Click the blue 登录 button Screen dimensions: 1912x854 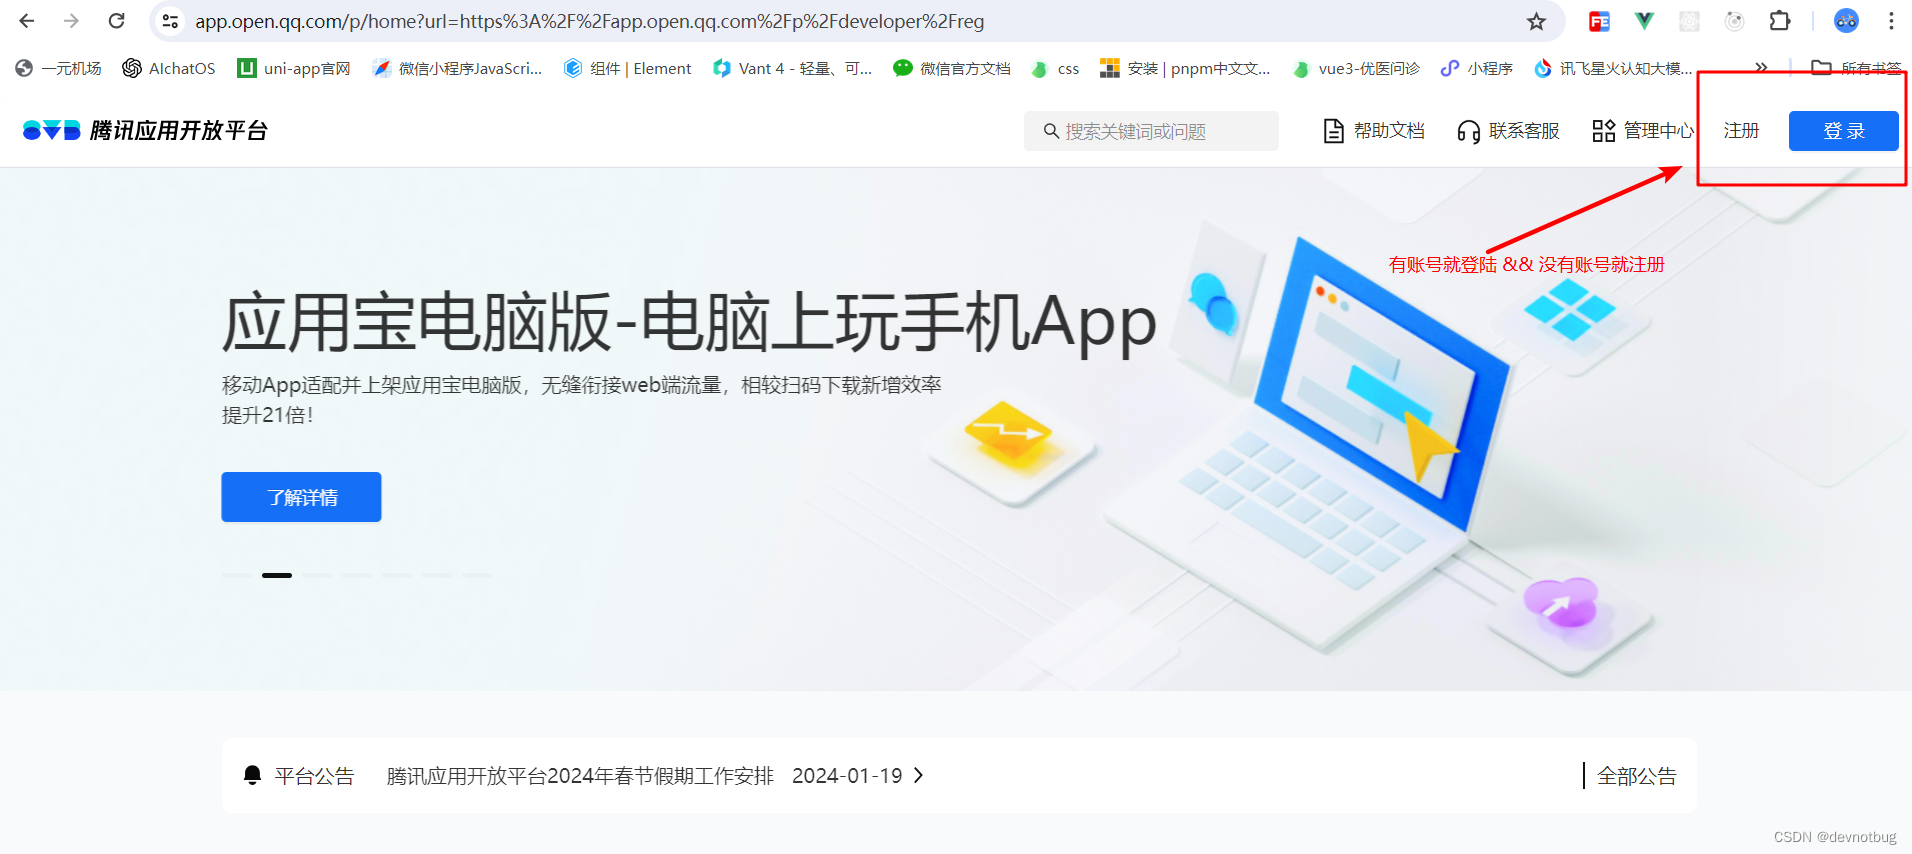click(x=1844, y=131)
